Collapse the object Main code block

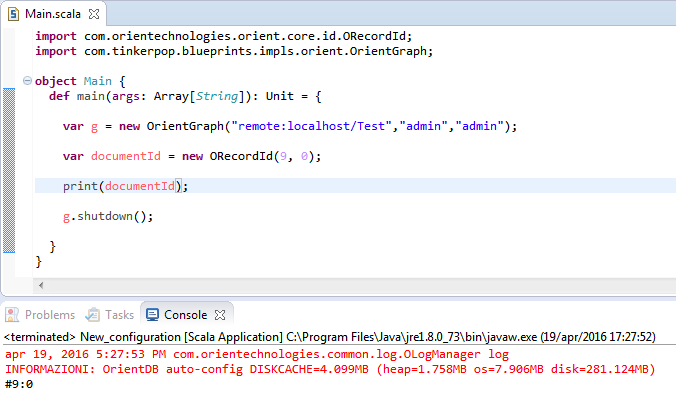pos(27,81)
